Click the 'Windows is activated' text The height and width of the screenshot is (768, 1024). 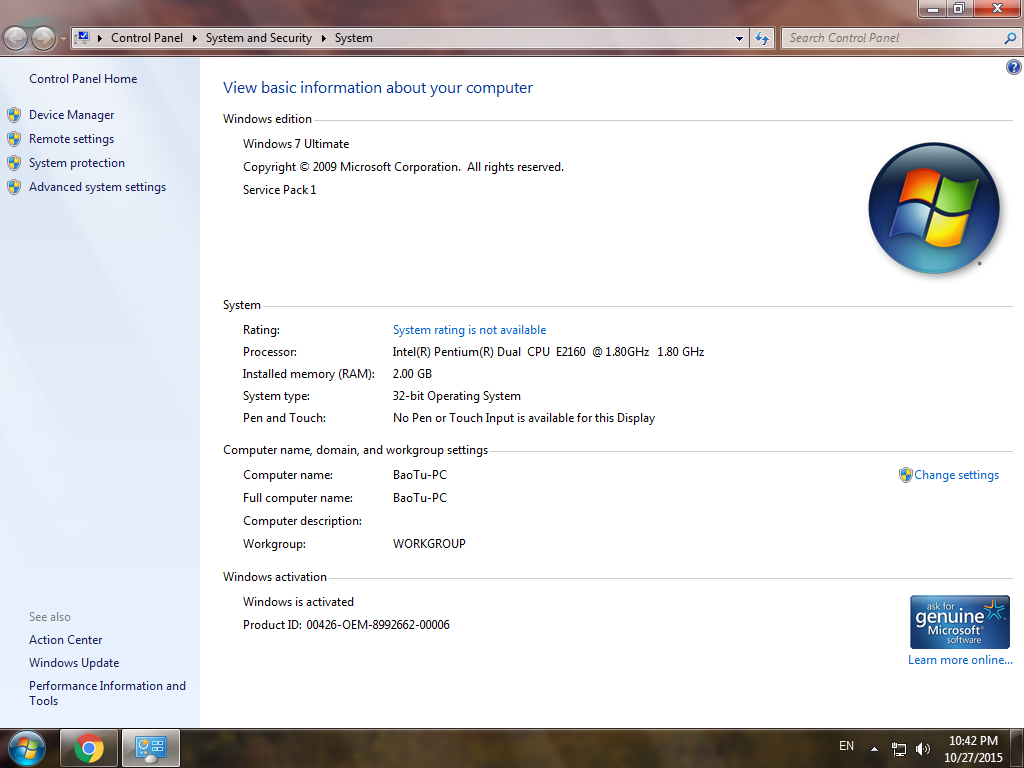pos(298,602)
